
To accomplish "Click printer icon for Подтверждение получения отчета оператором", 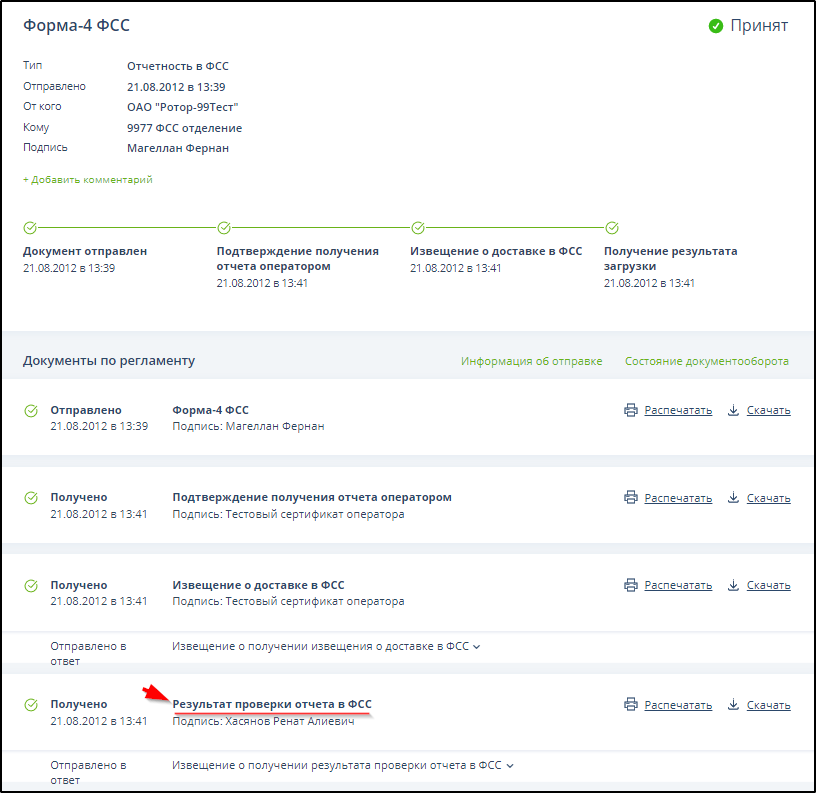I will coord(630,497).
